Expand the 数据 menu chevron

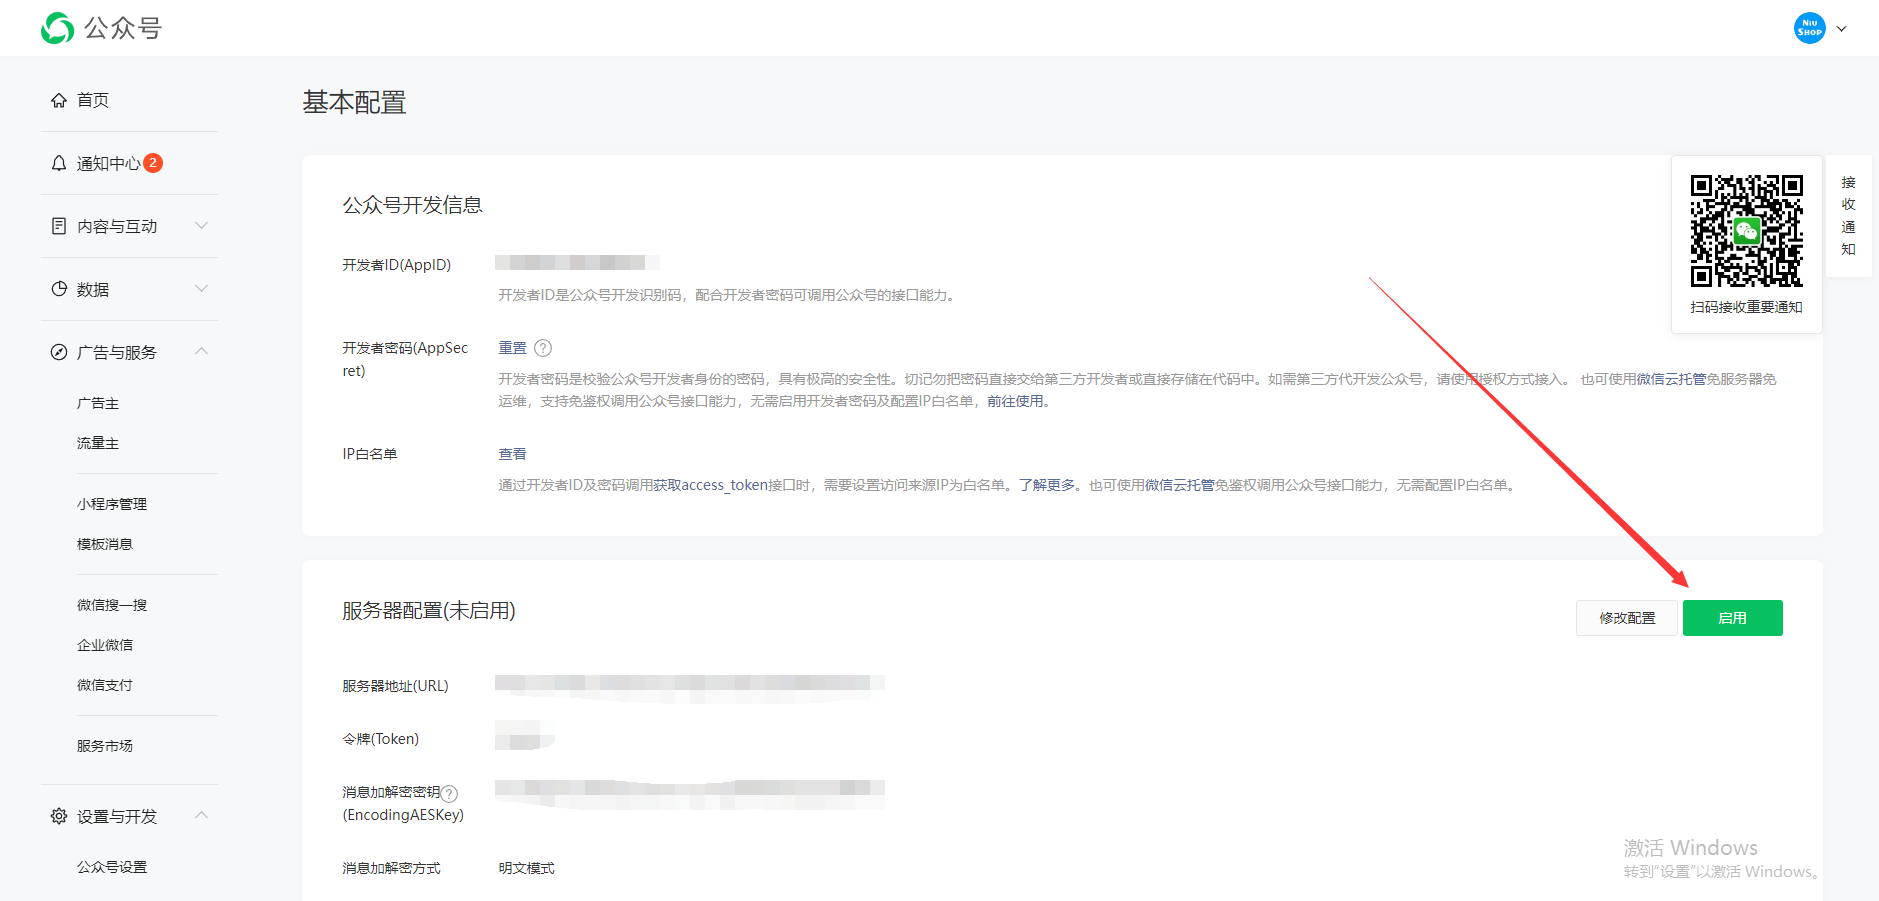click(201, 289)
